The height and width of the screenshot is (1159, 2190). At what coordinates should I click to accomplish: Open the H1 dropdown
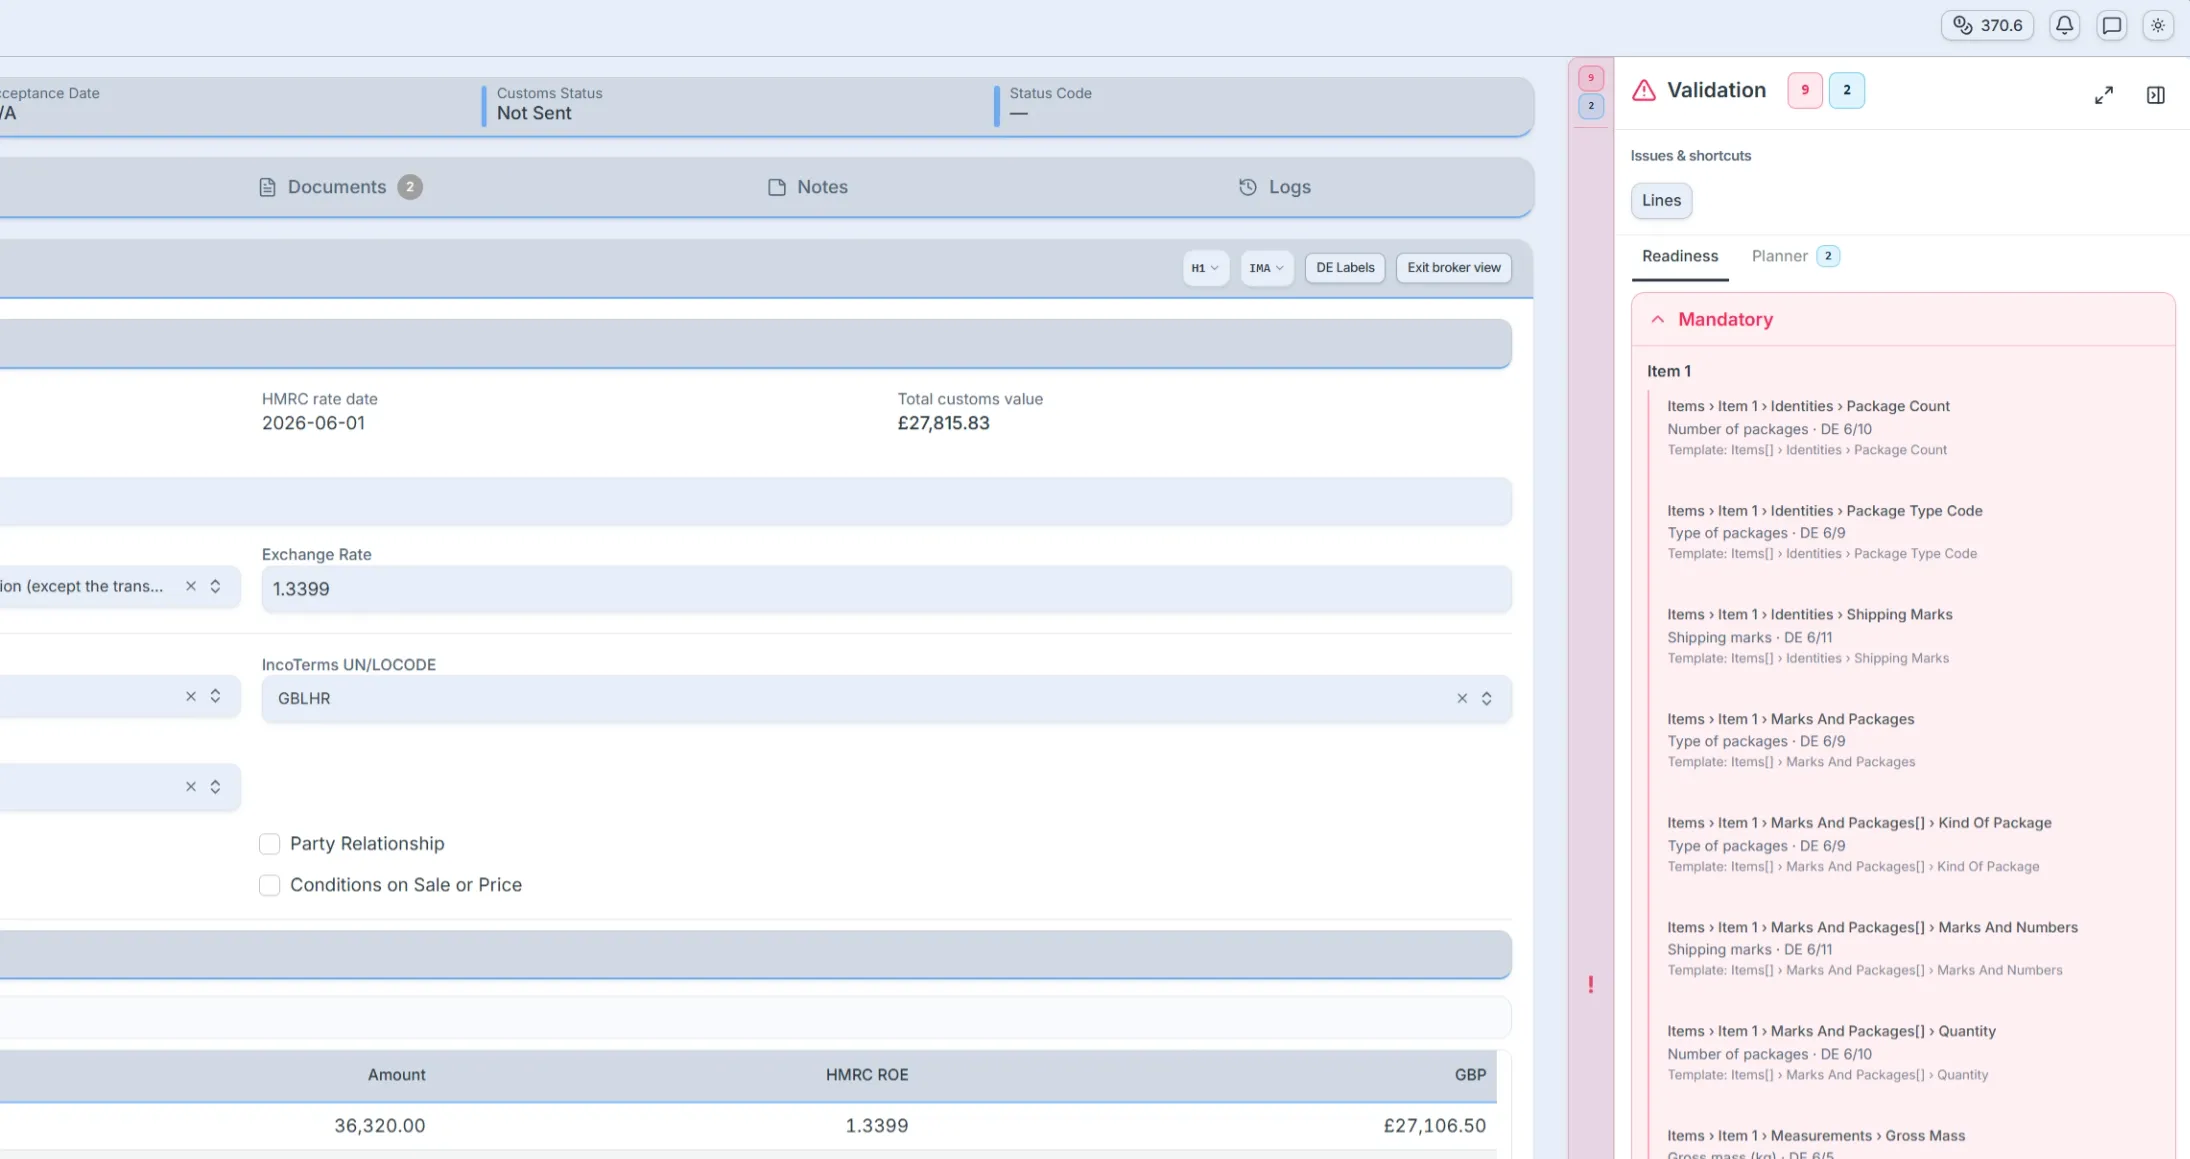coord(1205,268)
